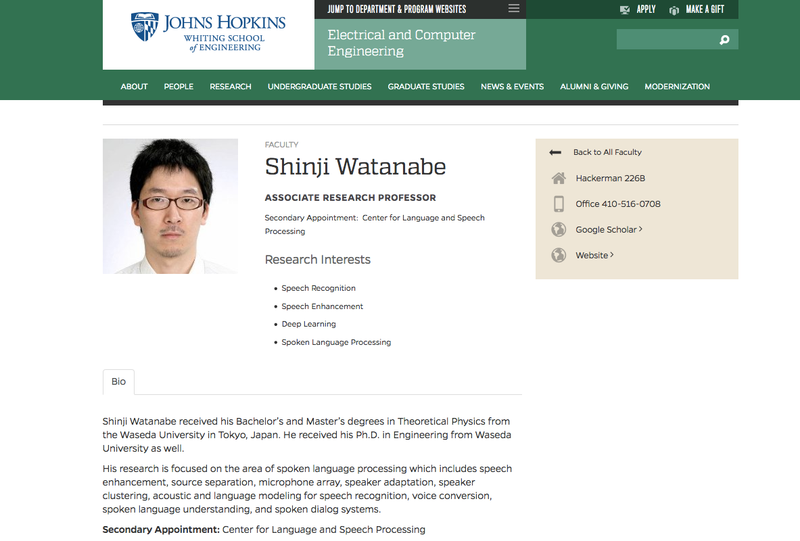The height and width of the screenshot is (541, 800).
Task: Go to Electrical and Computer Engineering home
Action: pos(402,43)
